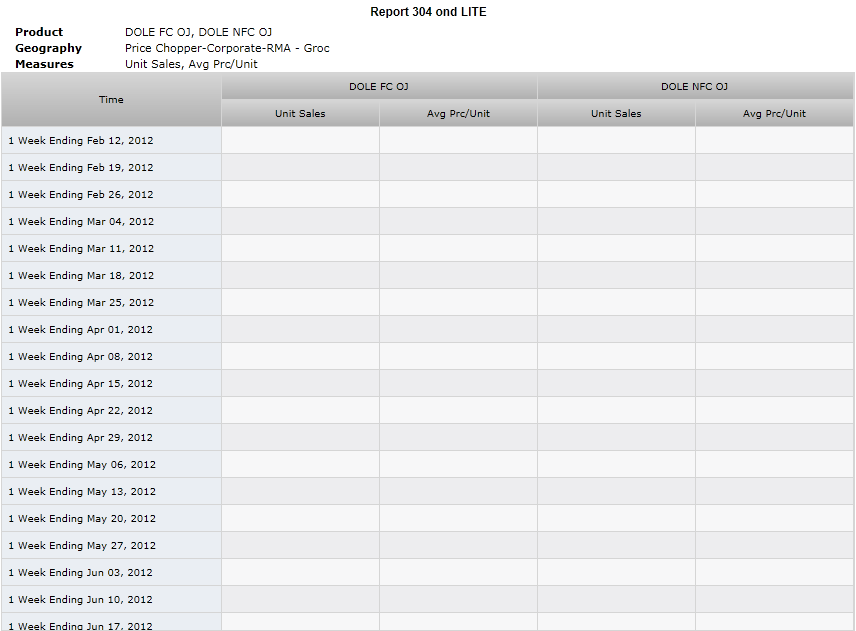This screenshot has width=856, height=631.
Task: Select the 'Measures' label
Action: [44, 64]
